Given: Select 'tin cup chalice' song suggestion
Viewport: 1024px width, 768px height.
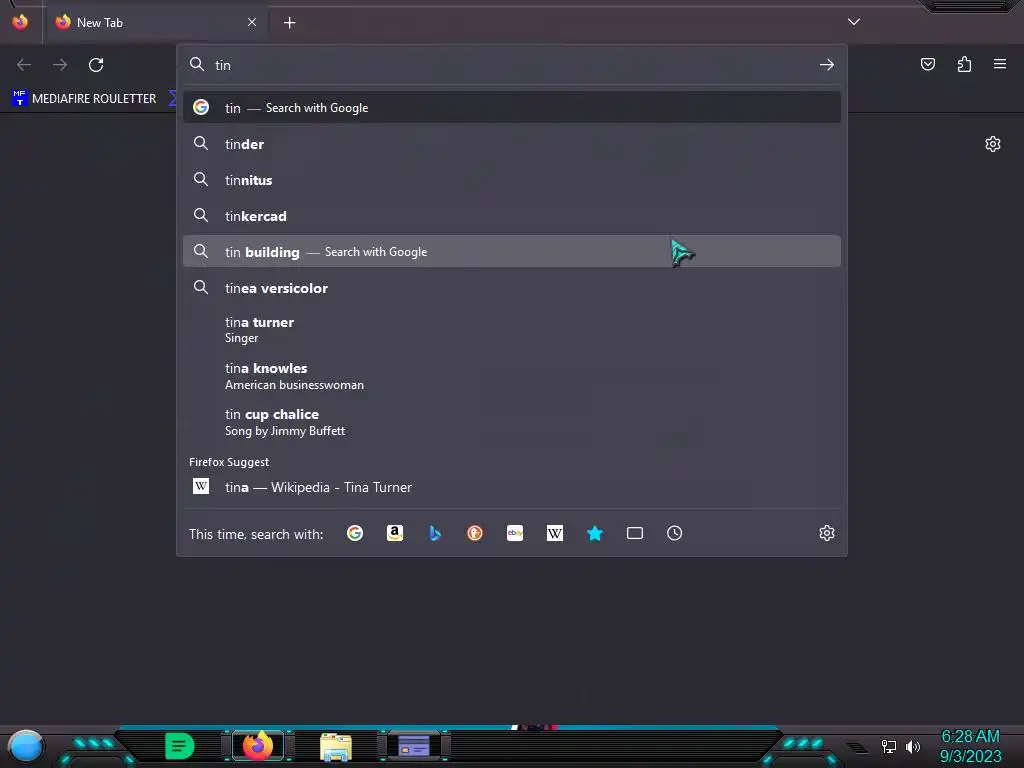Looking at the screenshot, I should (x=512, y=422).
